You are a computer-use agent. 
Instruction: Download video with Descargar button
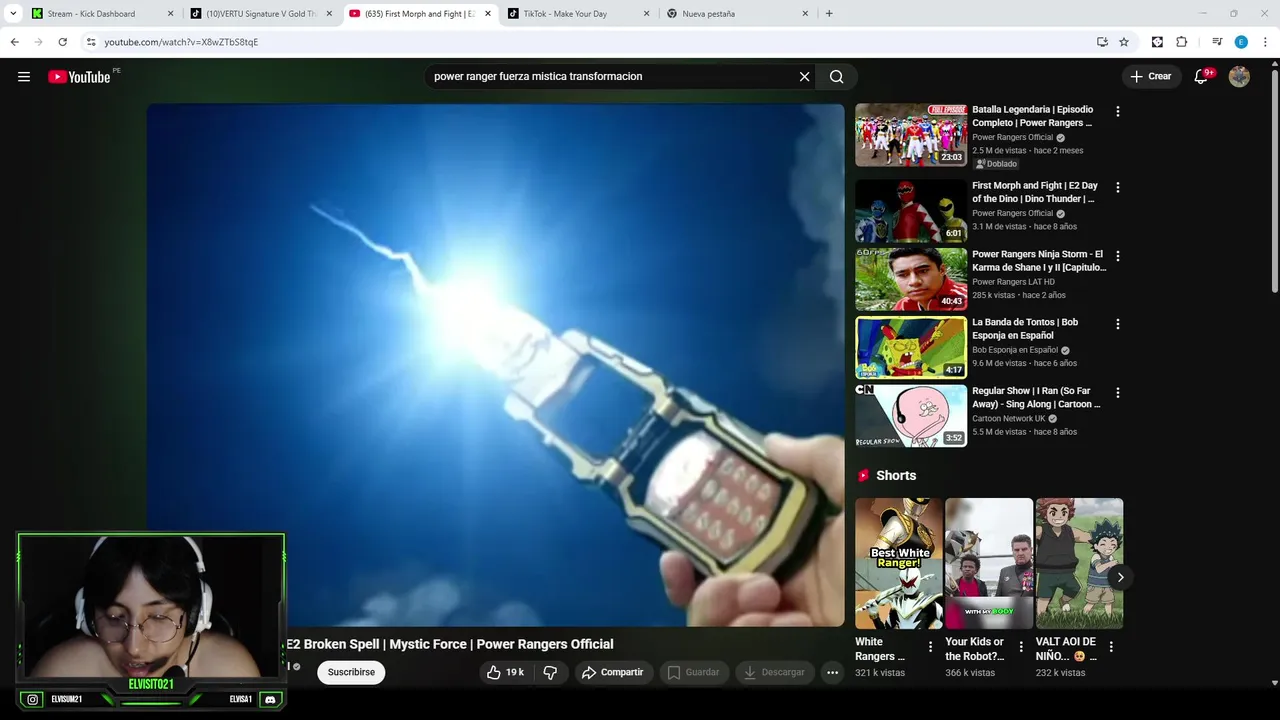tap(774, 672)
